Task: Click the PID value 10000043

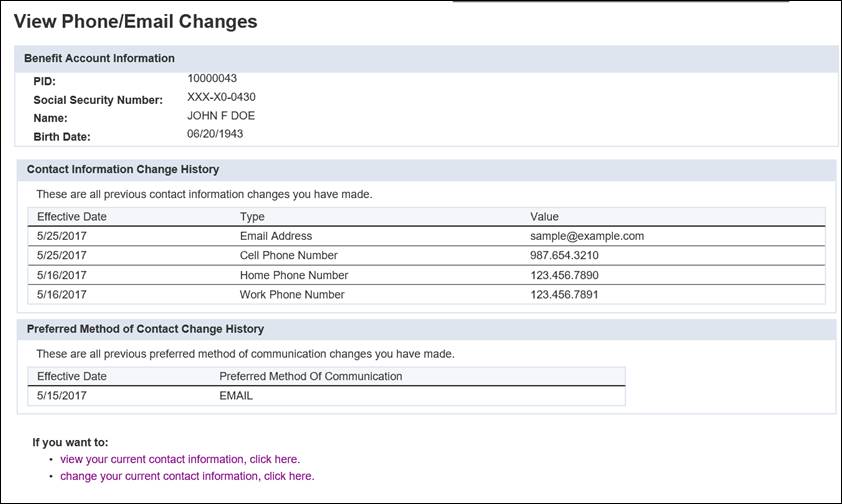Action: [x=212, y=78]
